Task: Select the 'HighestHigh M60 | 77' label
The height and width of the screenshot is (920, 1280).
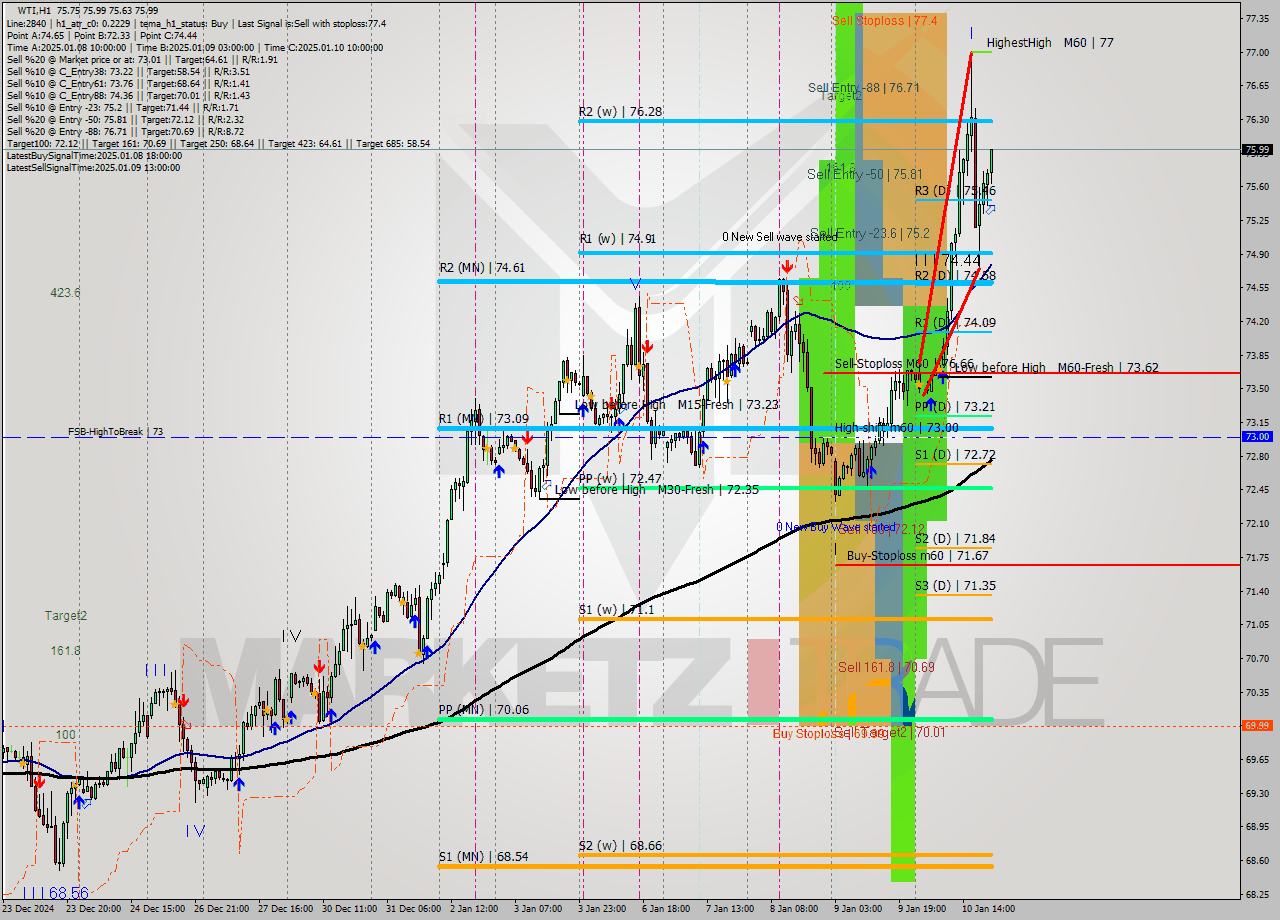Action: tap(1050, 43)
